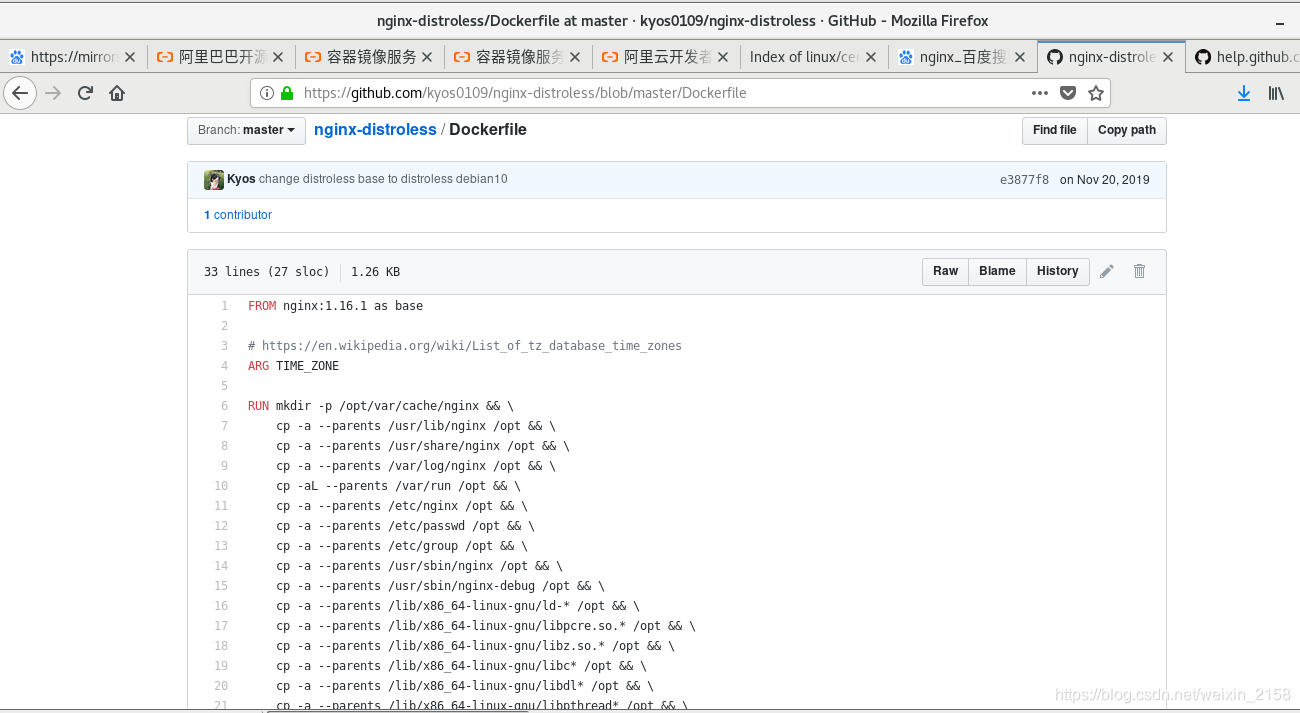Click cp libpcre.so.* code line
Screen dimensions: 1300x713
pyautogui.click(x=485, y=626)
